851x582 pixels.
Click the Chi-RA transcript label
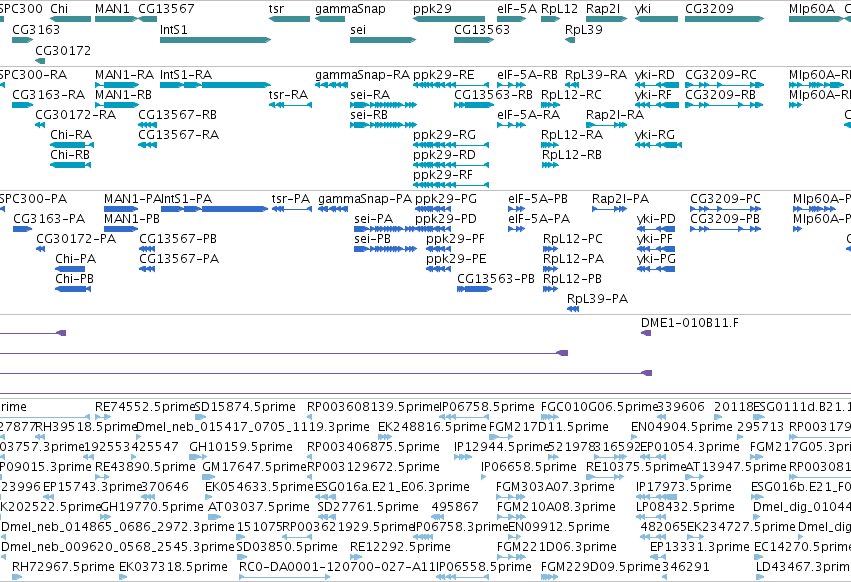click(x=71, y=135)
